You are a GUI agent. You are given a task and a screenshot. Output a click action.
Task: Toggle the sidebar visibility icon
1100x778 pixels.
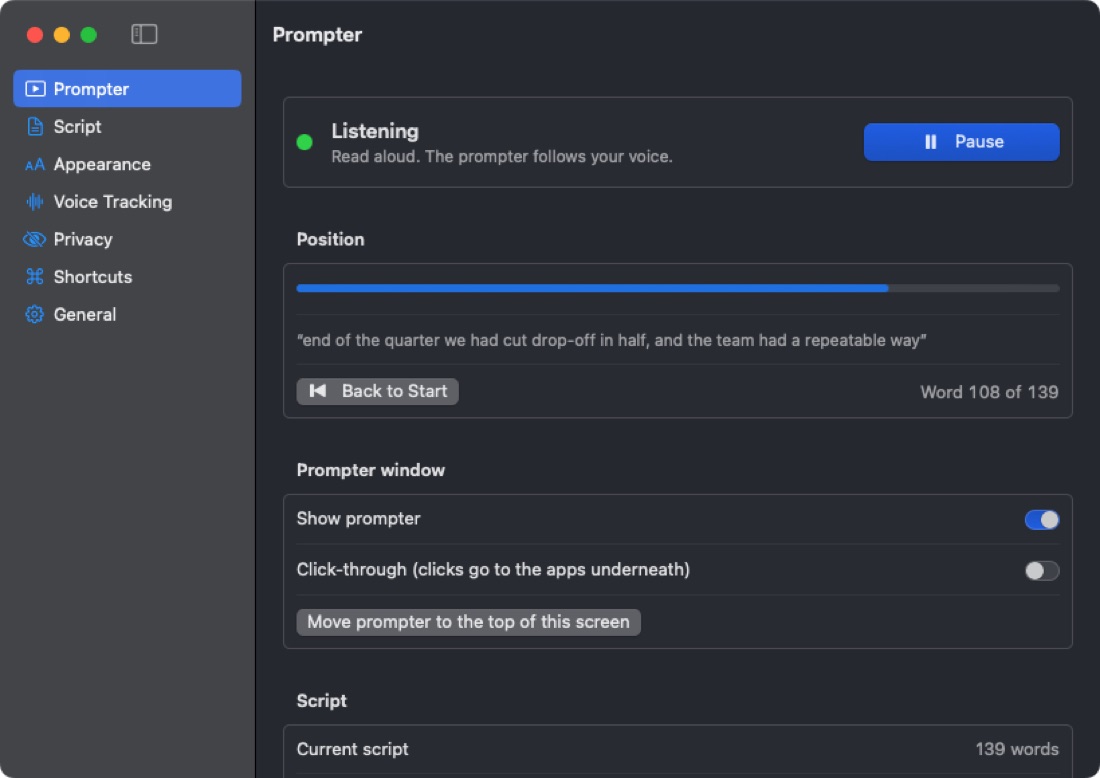144,34
